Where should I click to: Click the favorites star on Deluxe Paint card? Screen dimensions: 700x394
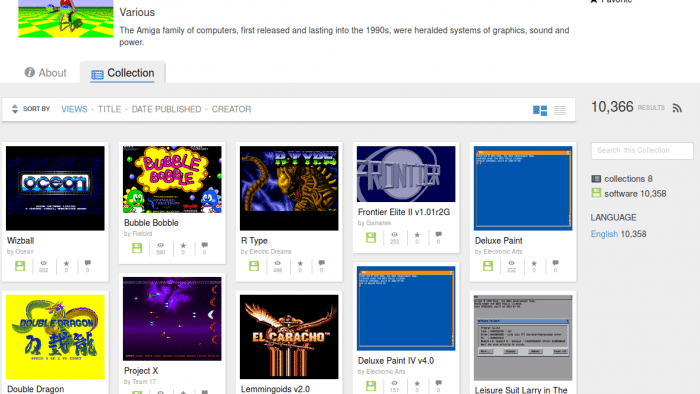[534, 263]
